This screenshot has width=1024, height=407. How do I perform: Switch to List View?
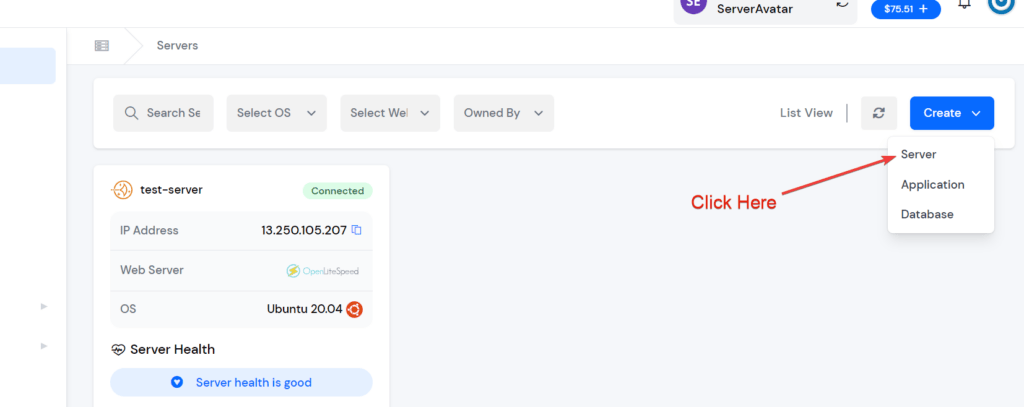tap(806, 113)
